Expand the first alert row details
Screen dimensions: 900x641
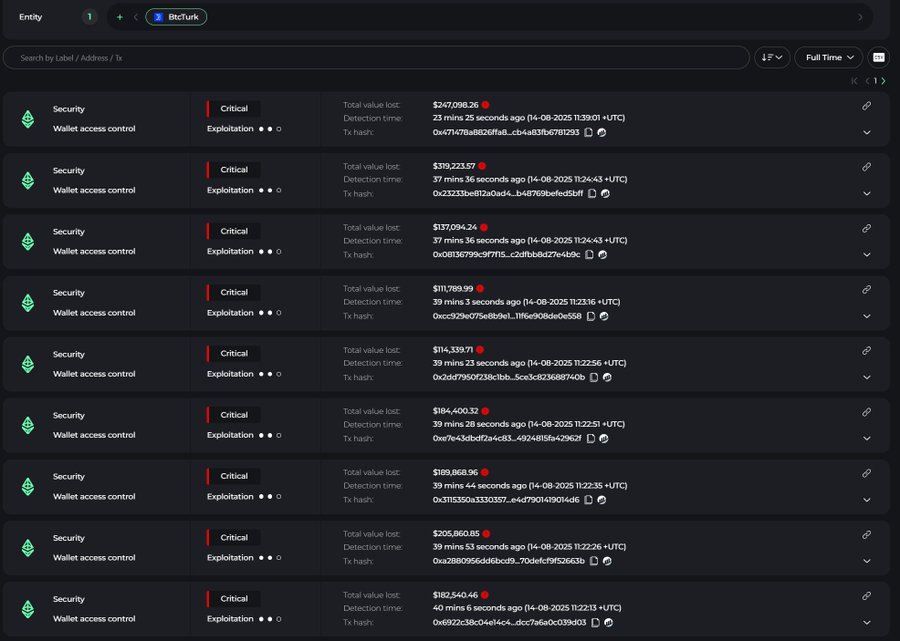pos(866,131)
